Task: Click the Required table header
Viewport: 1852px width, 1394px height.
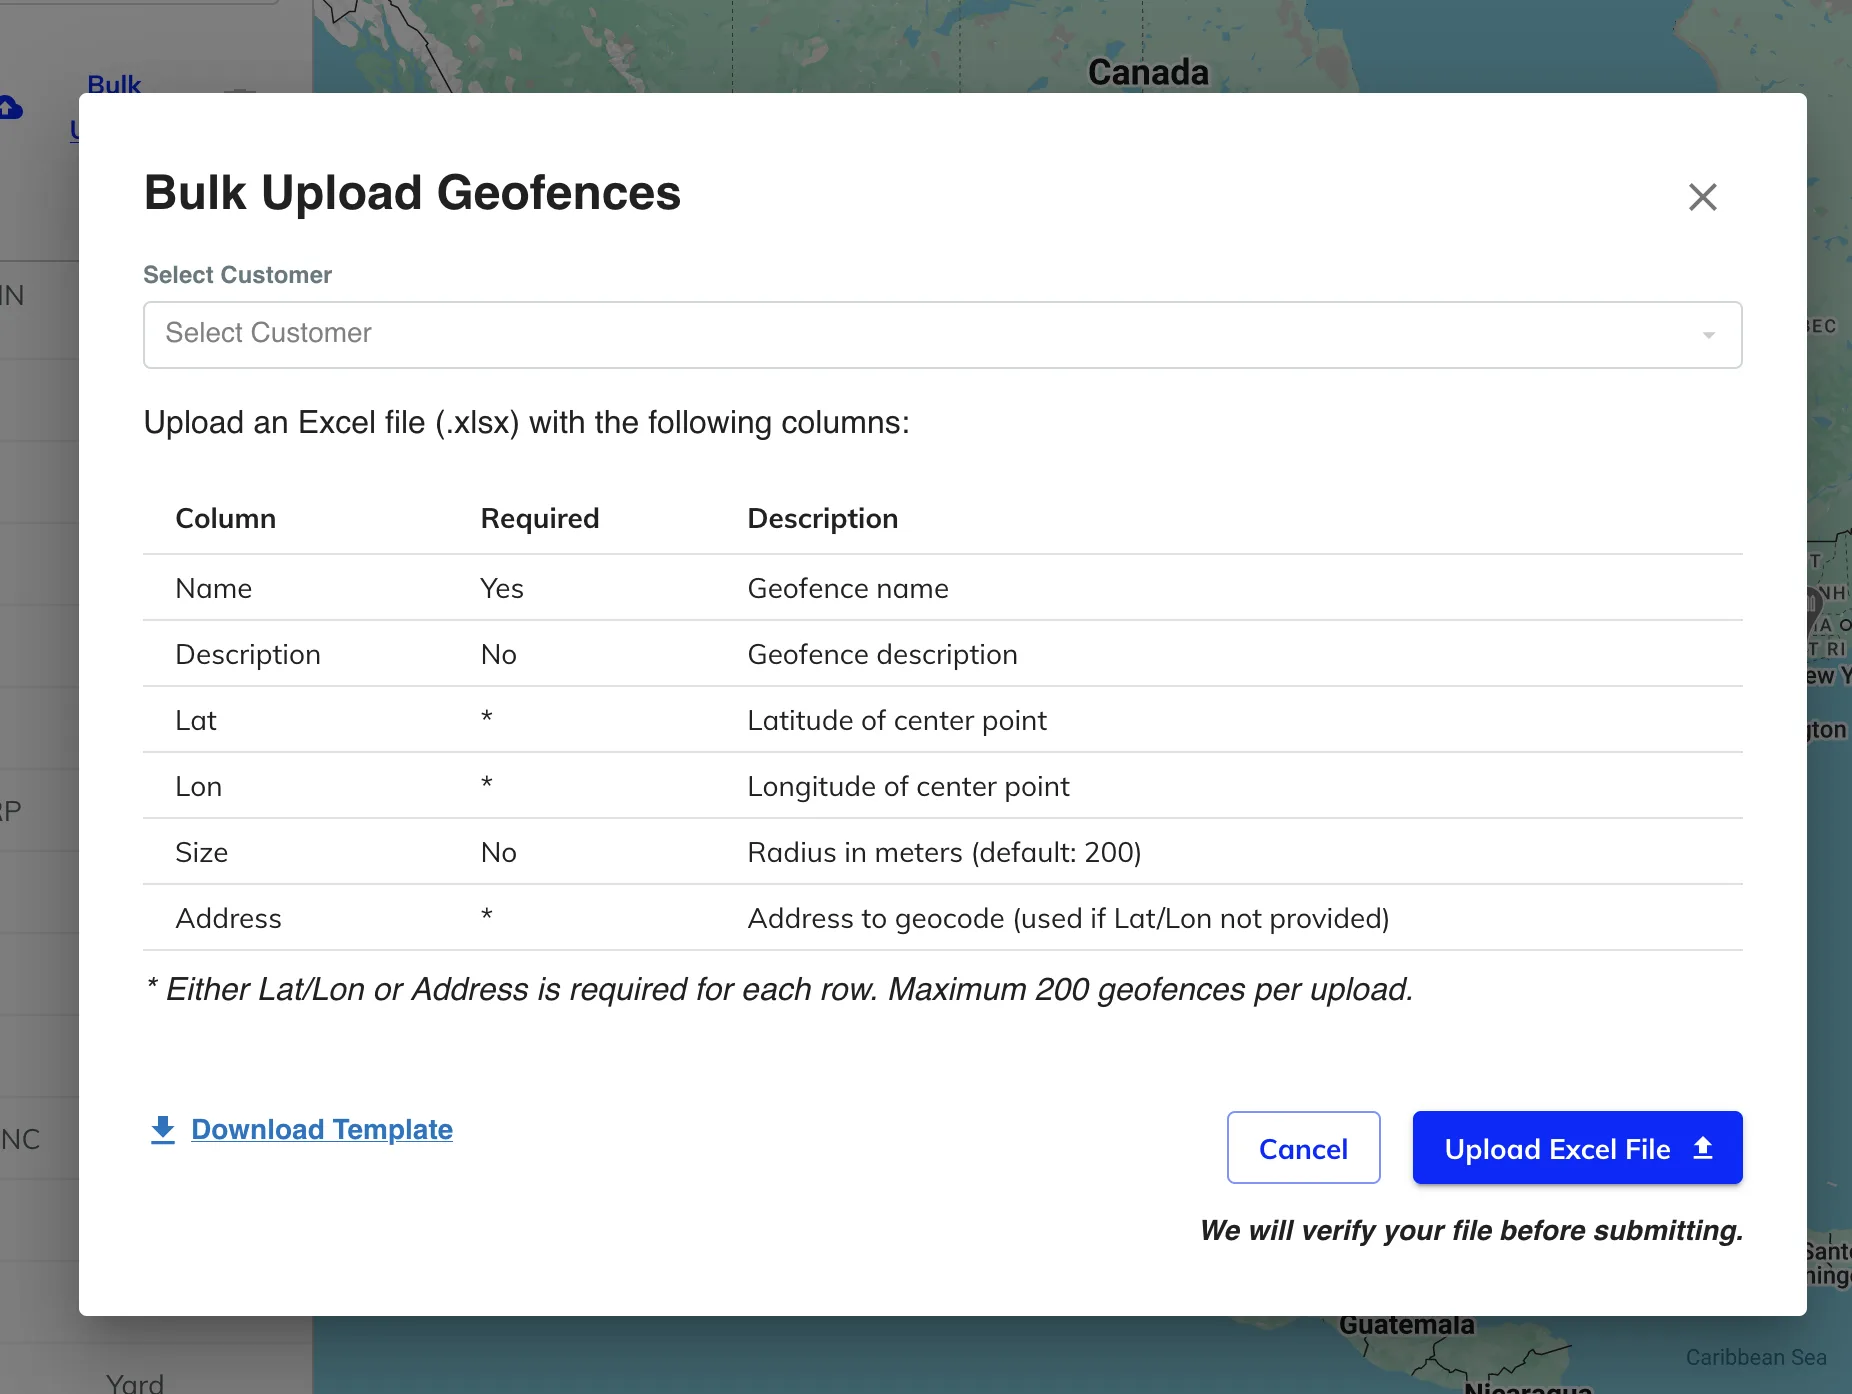Action: [539, 518]
